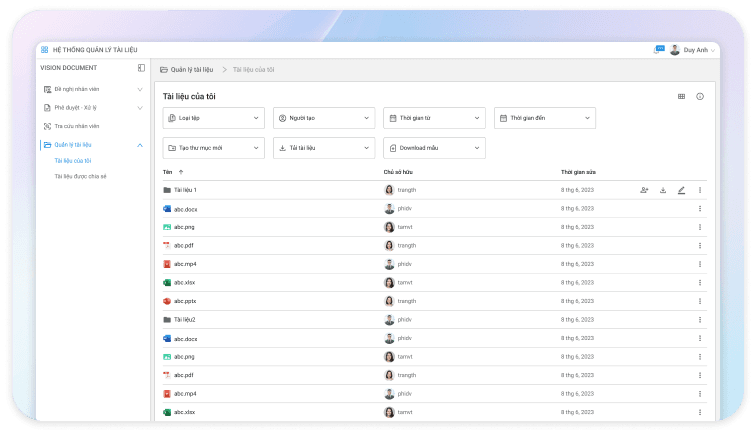Viewport: 756px width, 435px height.
Task: Collapse the Quản lý tài liệu section
Action: click(x=139, y=145)
